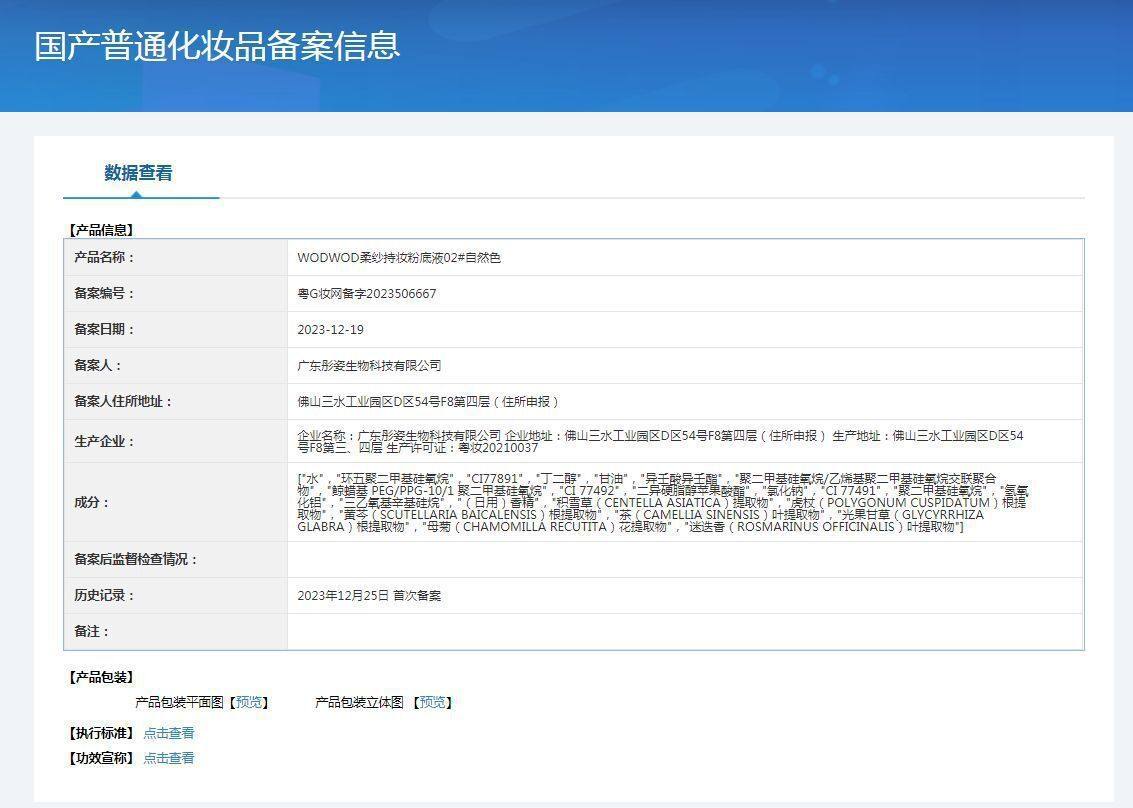Preview 产品包装立体图 via 预览 link
Image resolution: width=1133 pixels, height=808 pixels.
(x=433, y=702)
